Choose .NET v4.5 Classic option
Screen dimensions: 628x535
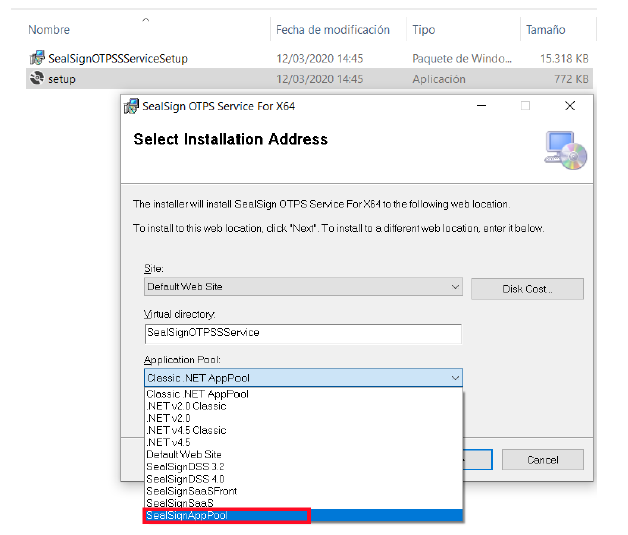(x=187, y=430)
